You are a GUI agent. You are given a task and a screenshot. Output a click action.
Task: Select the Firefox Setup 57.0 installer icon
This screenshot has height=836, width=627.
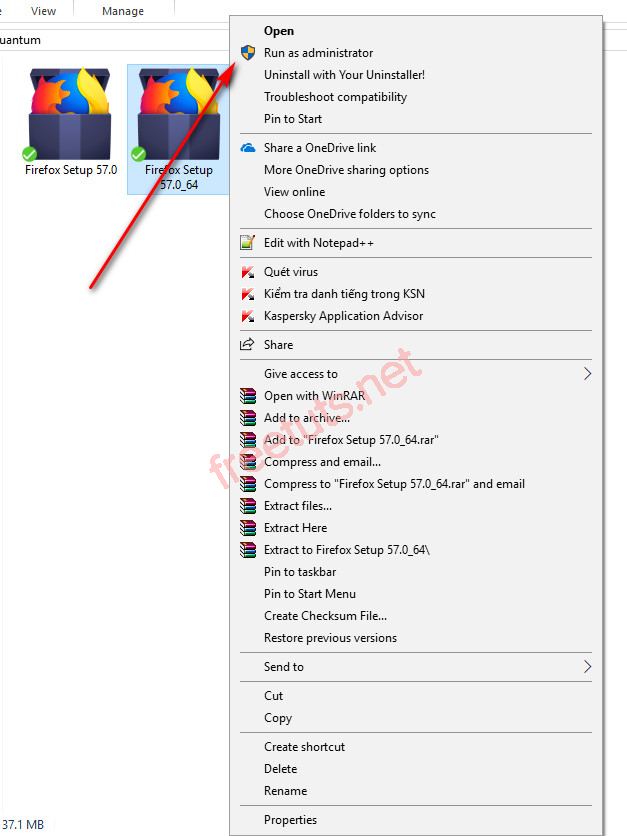[70, 113]
